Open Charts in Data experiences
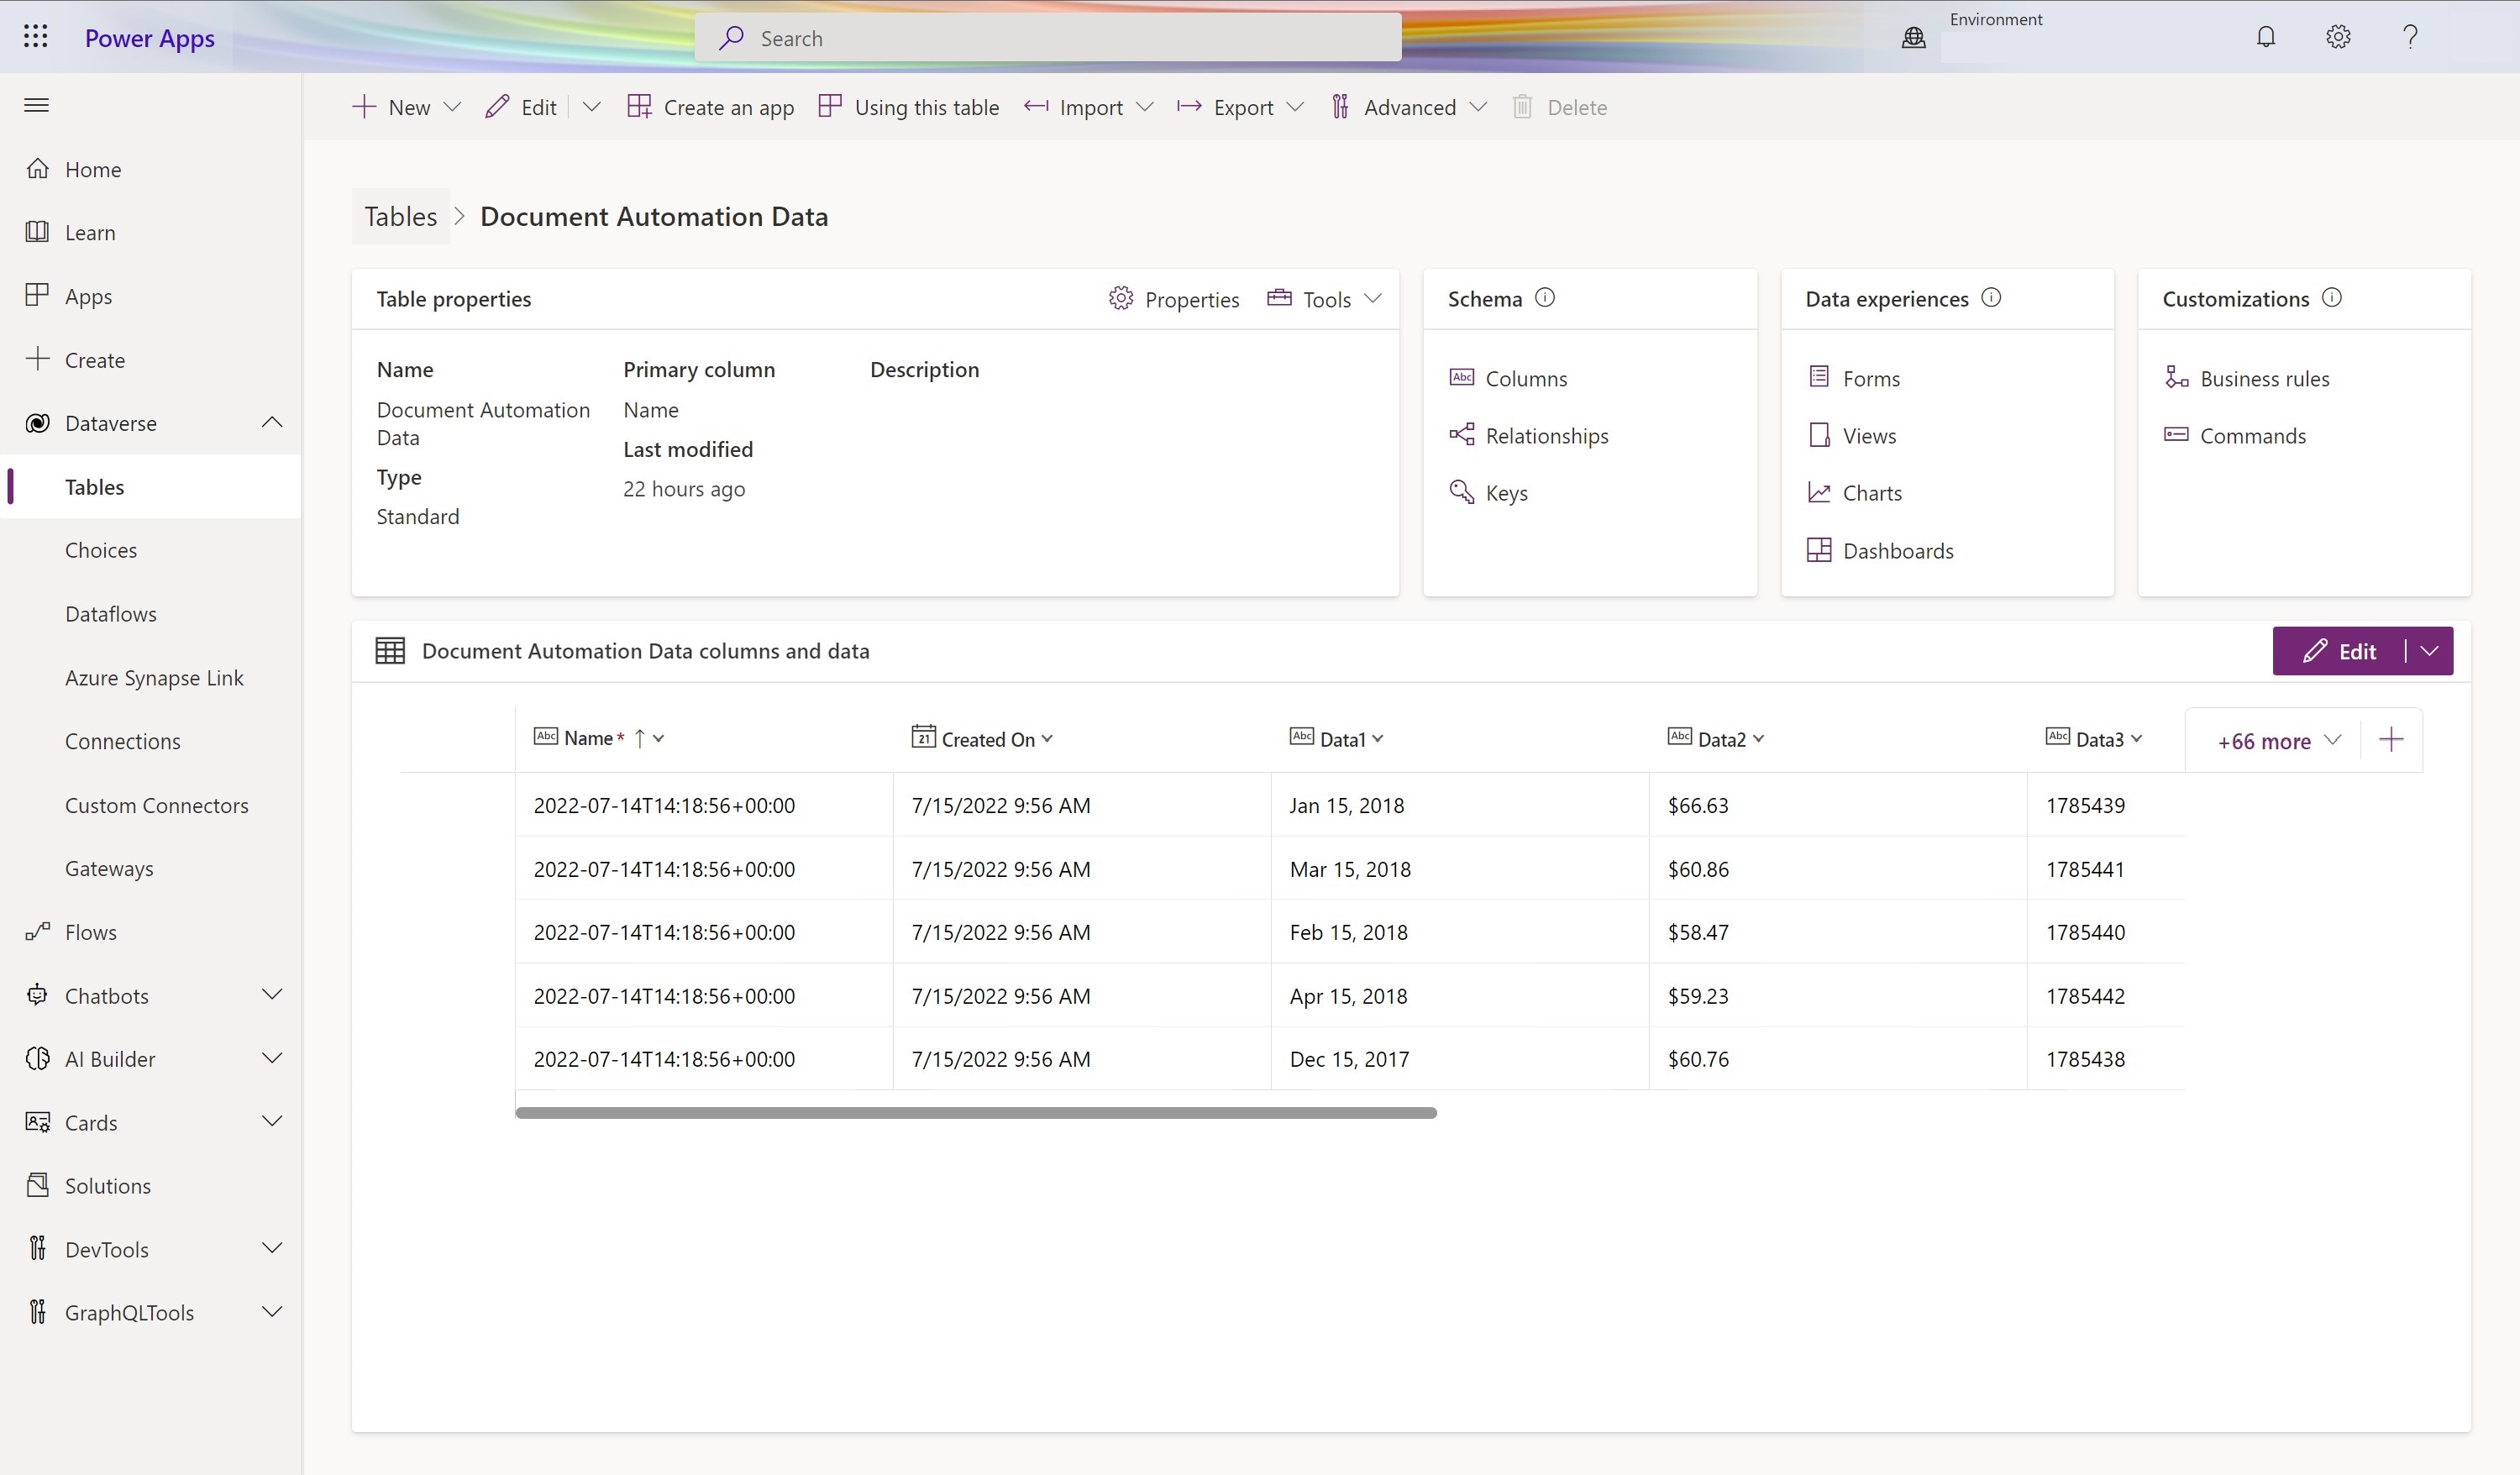The image size is (2520, 1475). 1854,492
